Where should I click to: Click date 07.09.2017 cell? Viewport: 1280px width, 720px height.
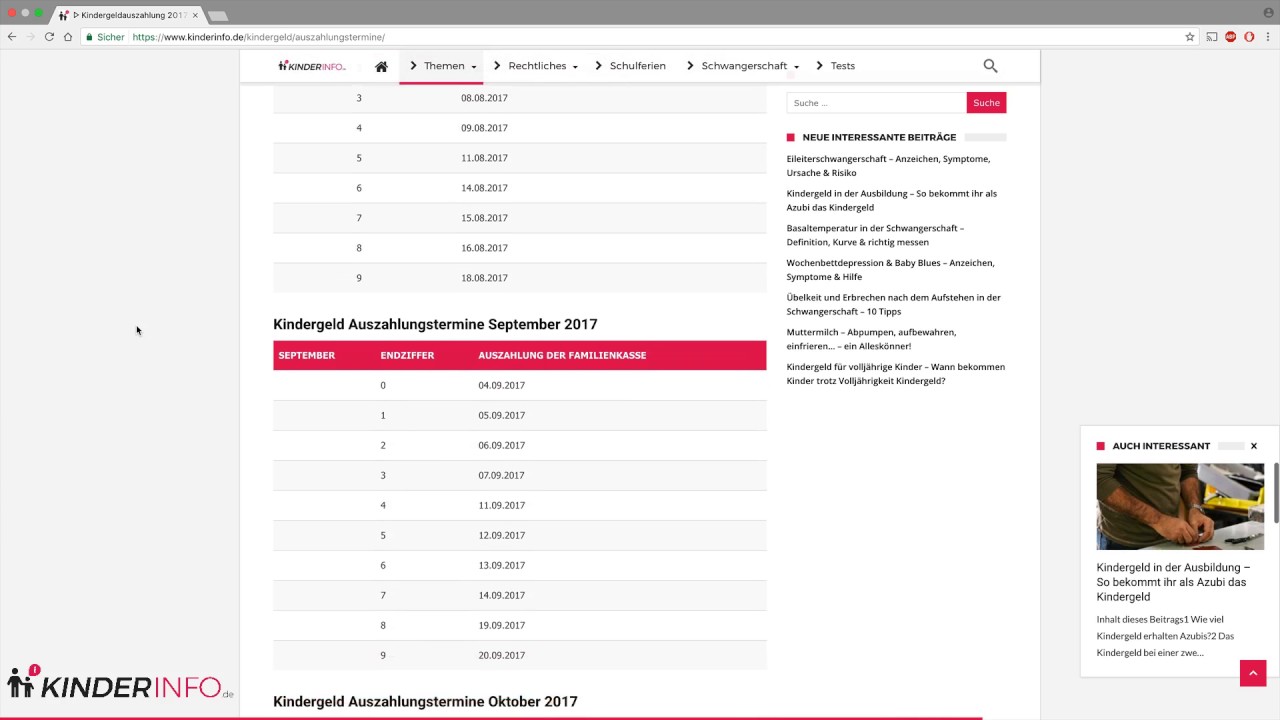pyautogui.click(x=501, y=475)
